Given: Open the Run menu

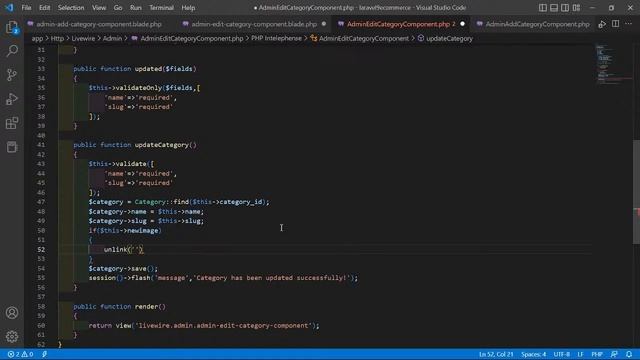Looking at the screenshot, I should 136,8.
